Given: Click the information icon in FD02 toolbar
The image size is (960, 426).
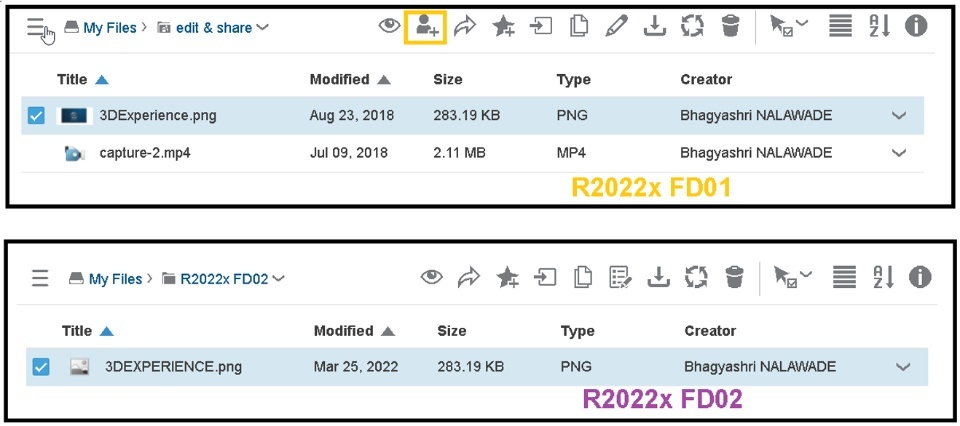Looking at the screenshot, I should click(919, 278).
